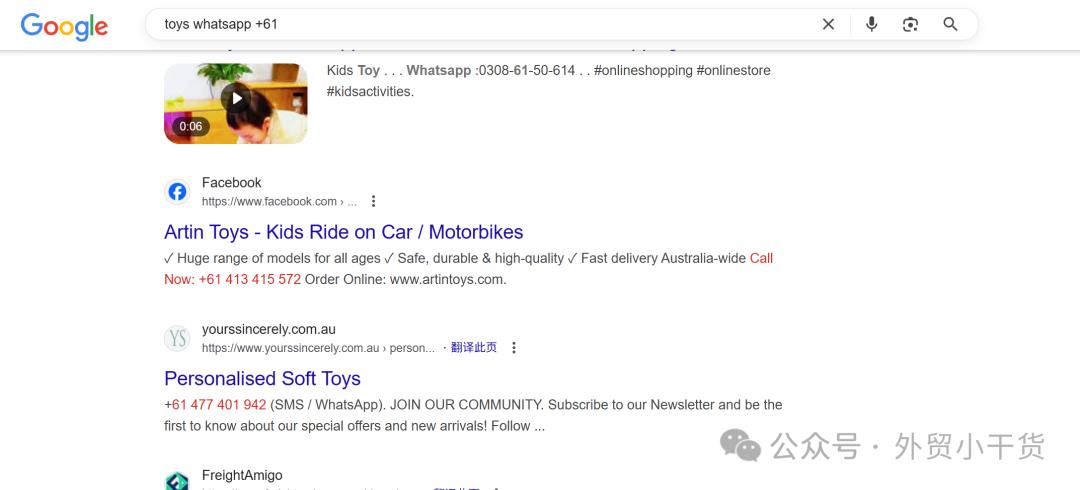The width and height of the screenshot is (1080, 490).
Task: Play the Kids Toy video
Action: (236, 98)
